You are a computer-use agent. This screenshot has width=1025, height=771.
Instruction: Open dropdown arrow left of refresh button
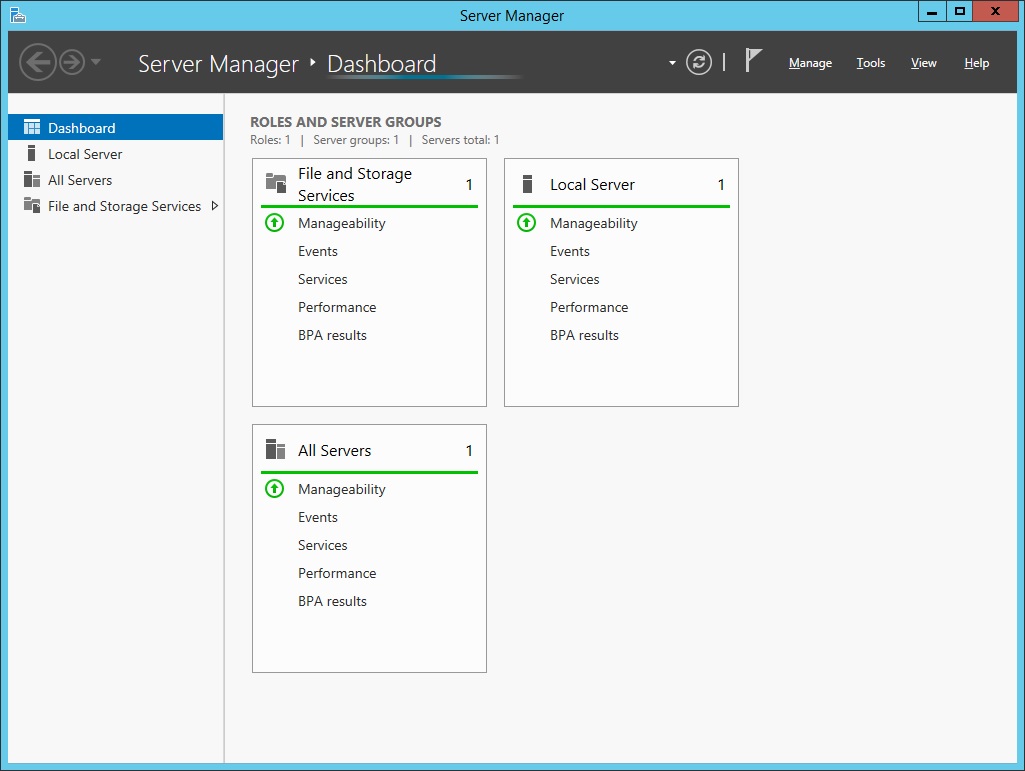(x=673, y=63)
